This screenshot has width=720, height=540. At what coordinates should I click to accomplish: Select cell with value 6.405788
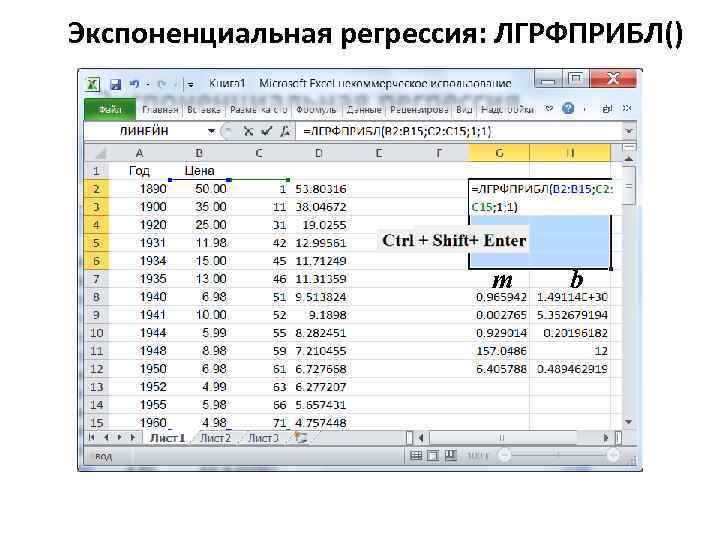click(499, 369)
